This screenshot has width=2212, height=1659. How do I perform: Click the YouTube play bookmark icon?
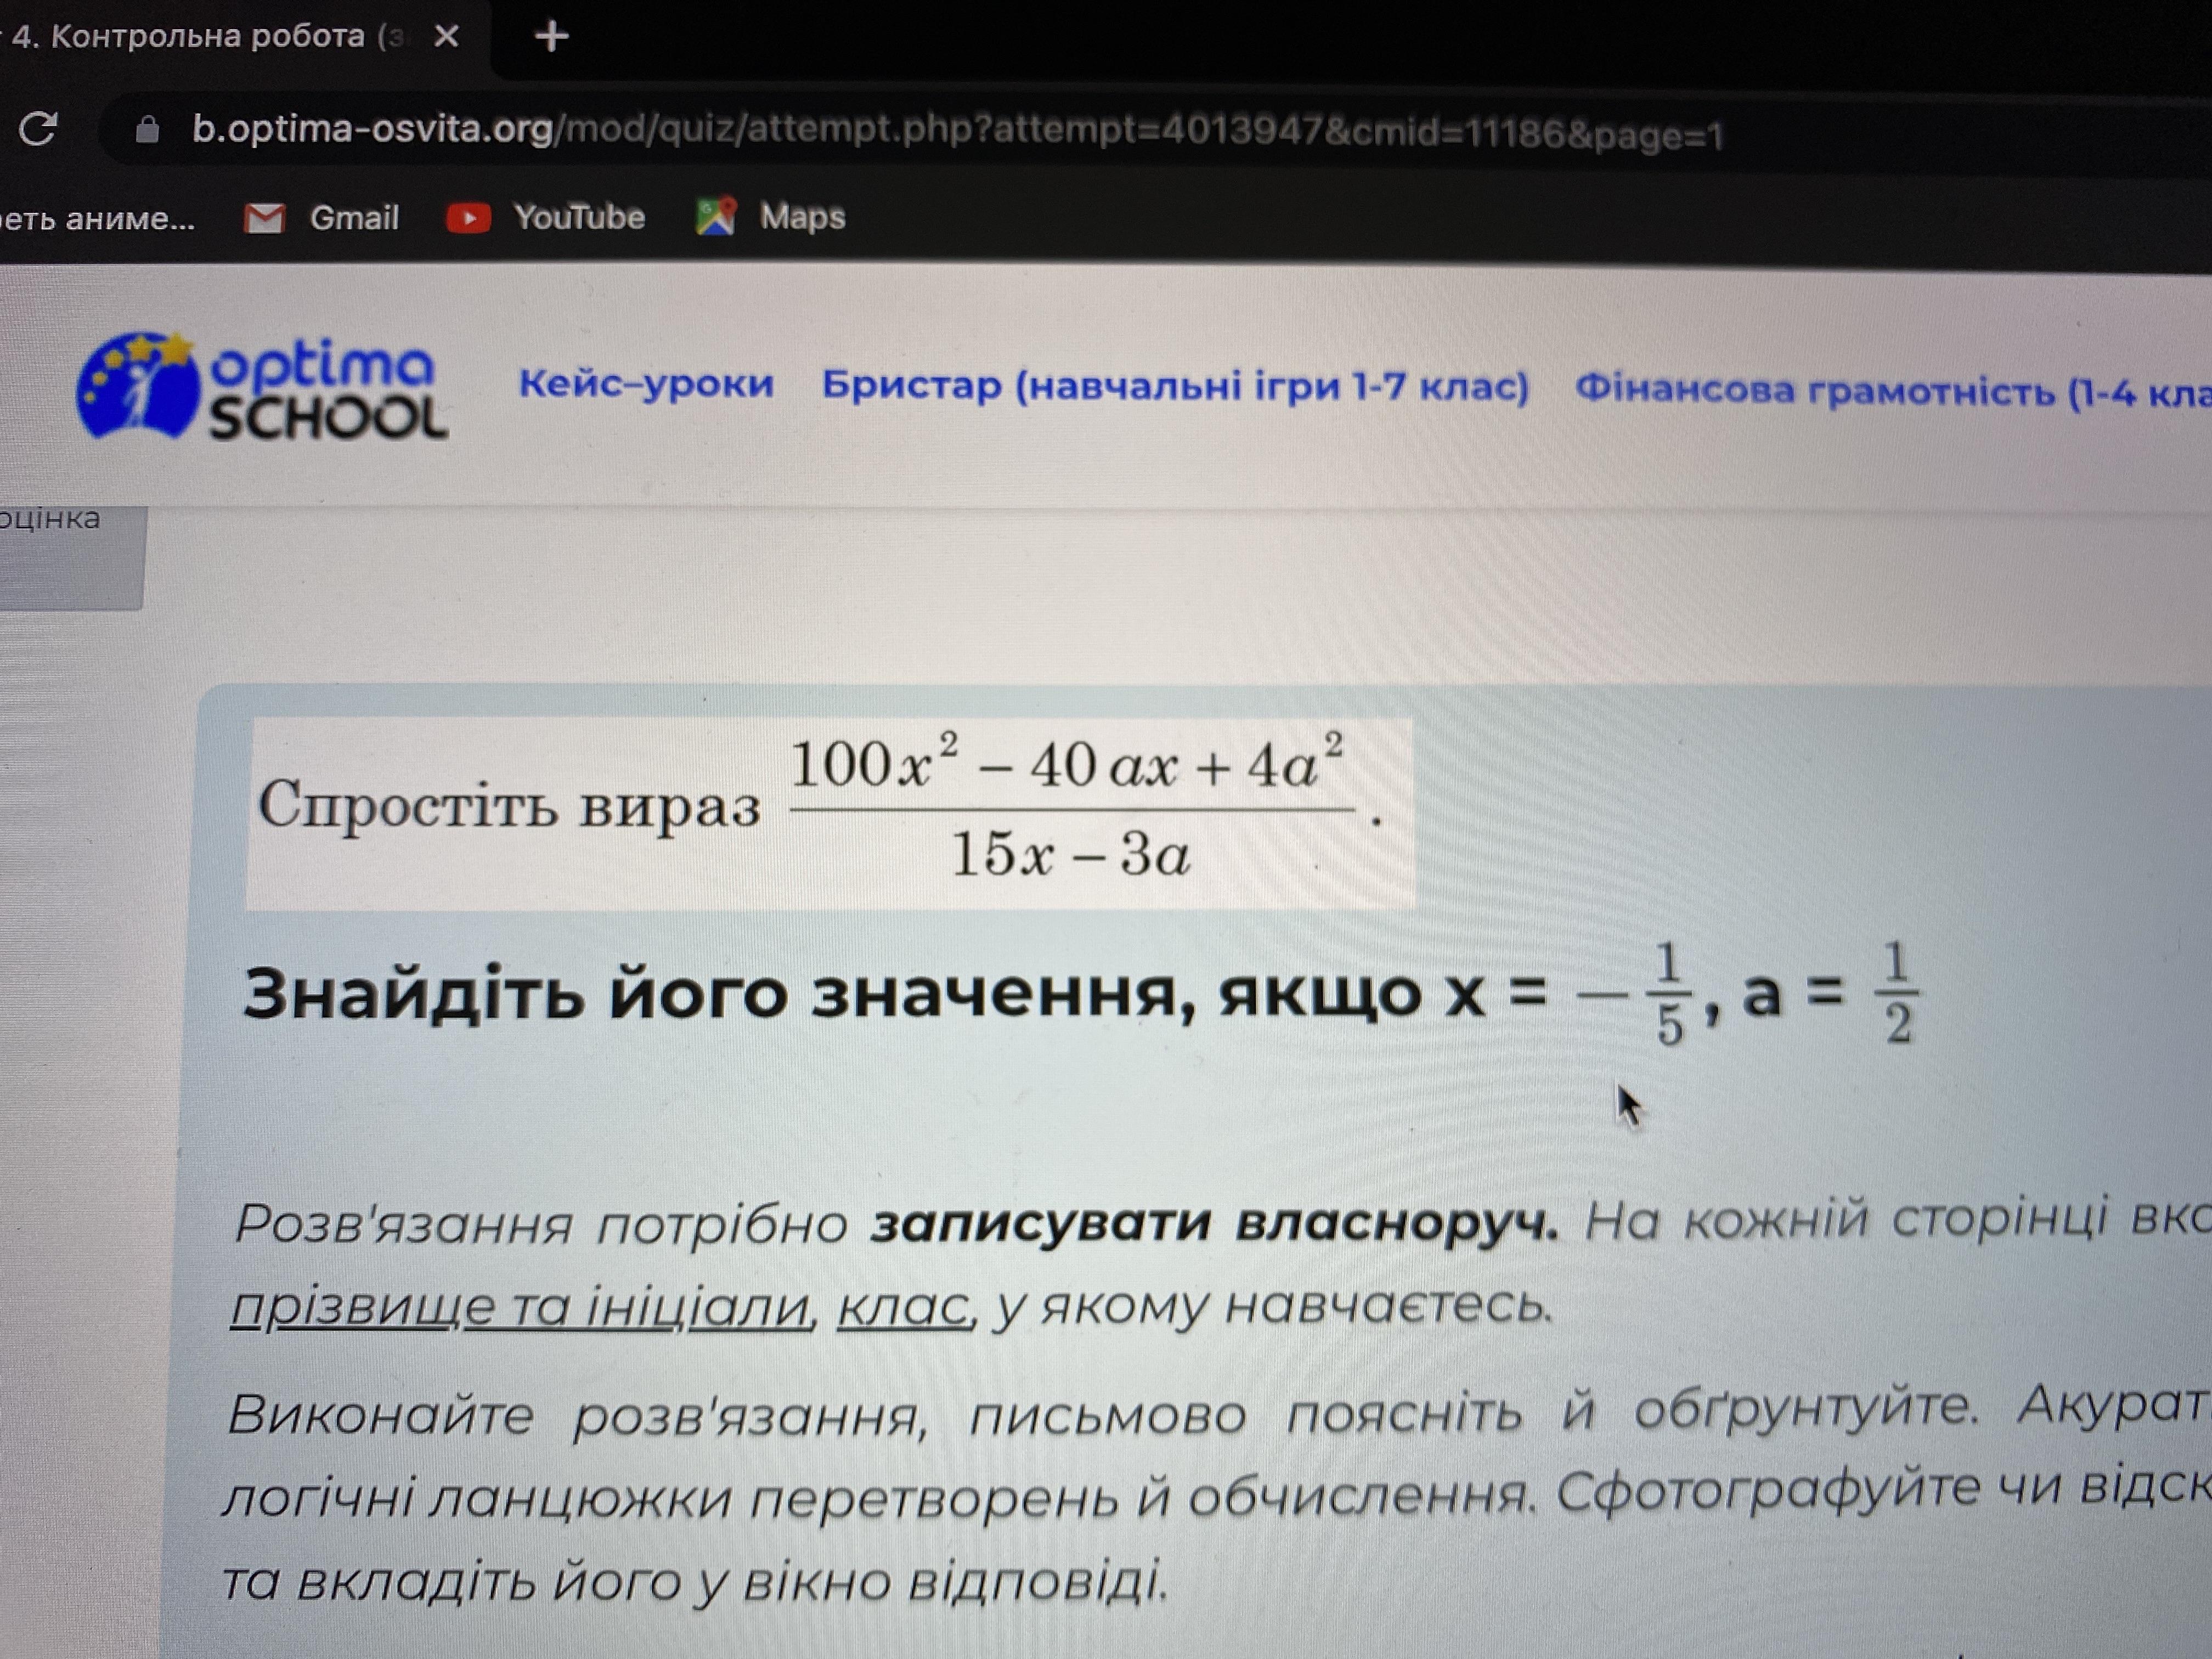point(468,217)
